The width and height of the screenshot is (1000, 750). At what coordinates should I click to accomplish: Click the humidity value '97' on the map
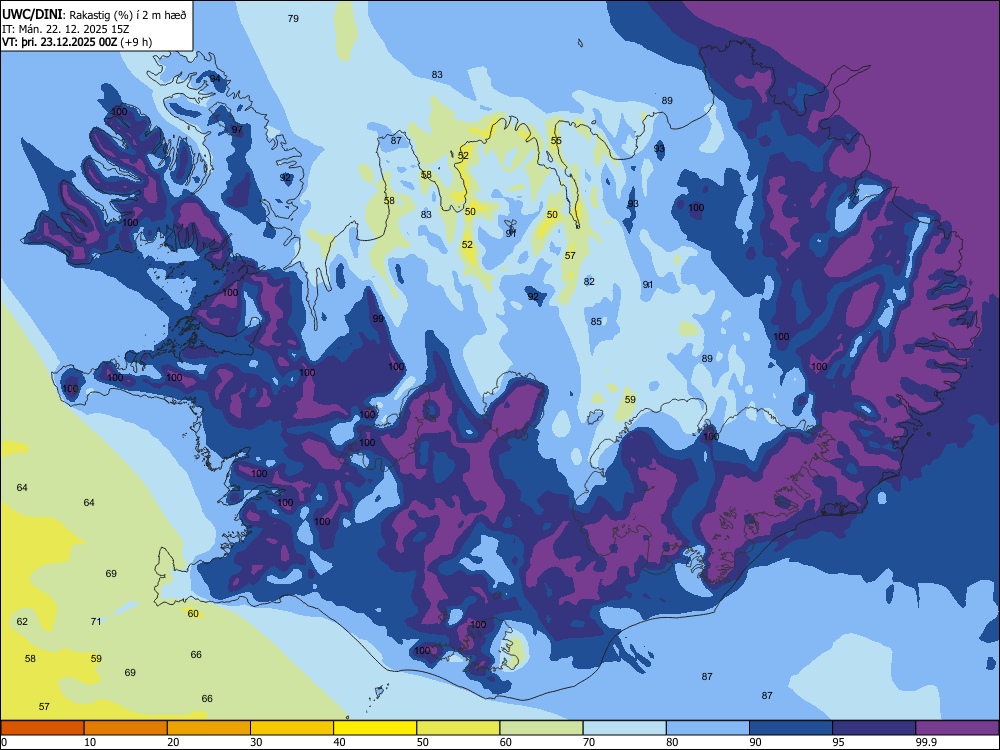(237, 129)
